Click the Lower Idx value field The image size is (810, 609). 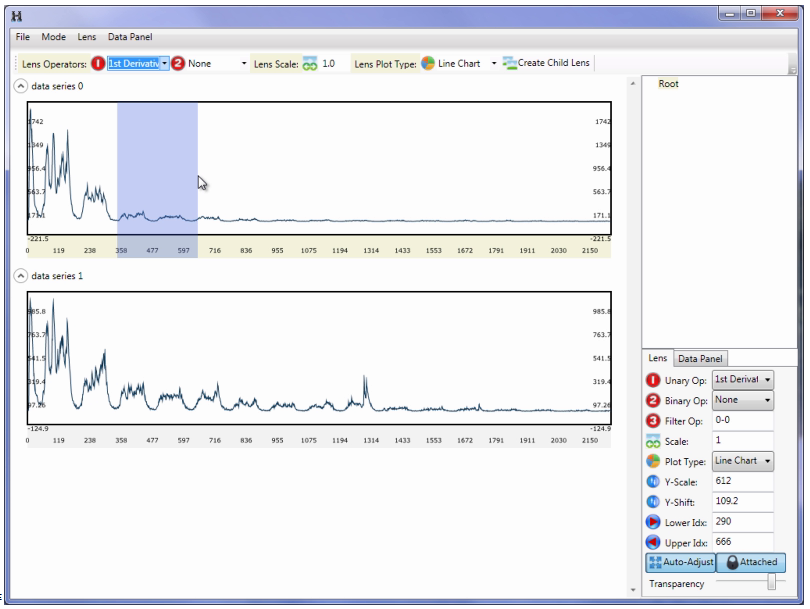pyautogui.click(x=742, y=522)
